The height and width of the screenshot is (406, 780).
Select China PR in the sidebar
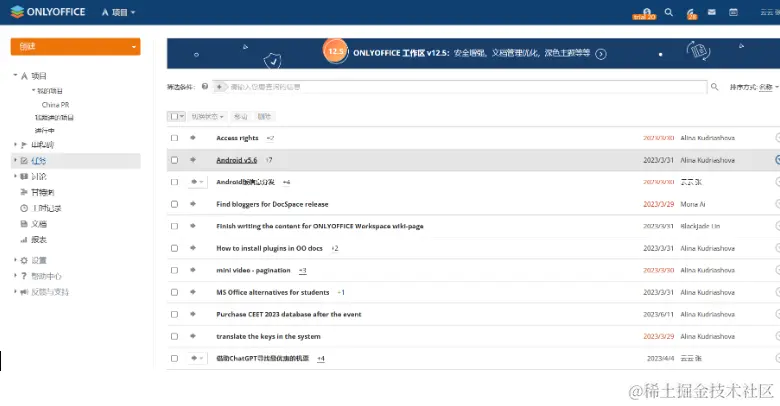[55, 105]
